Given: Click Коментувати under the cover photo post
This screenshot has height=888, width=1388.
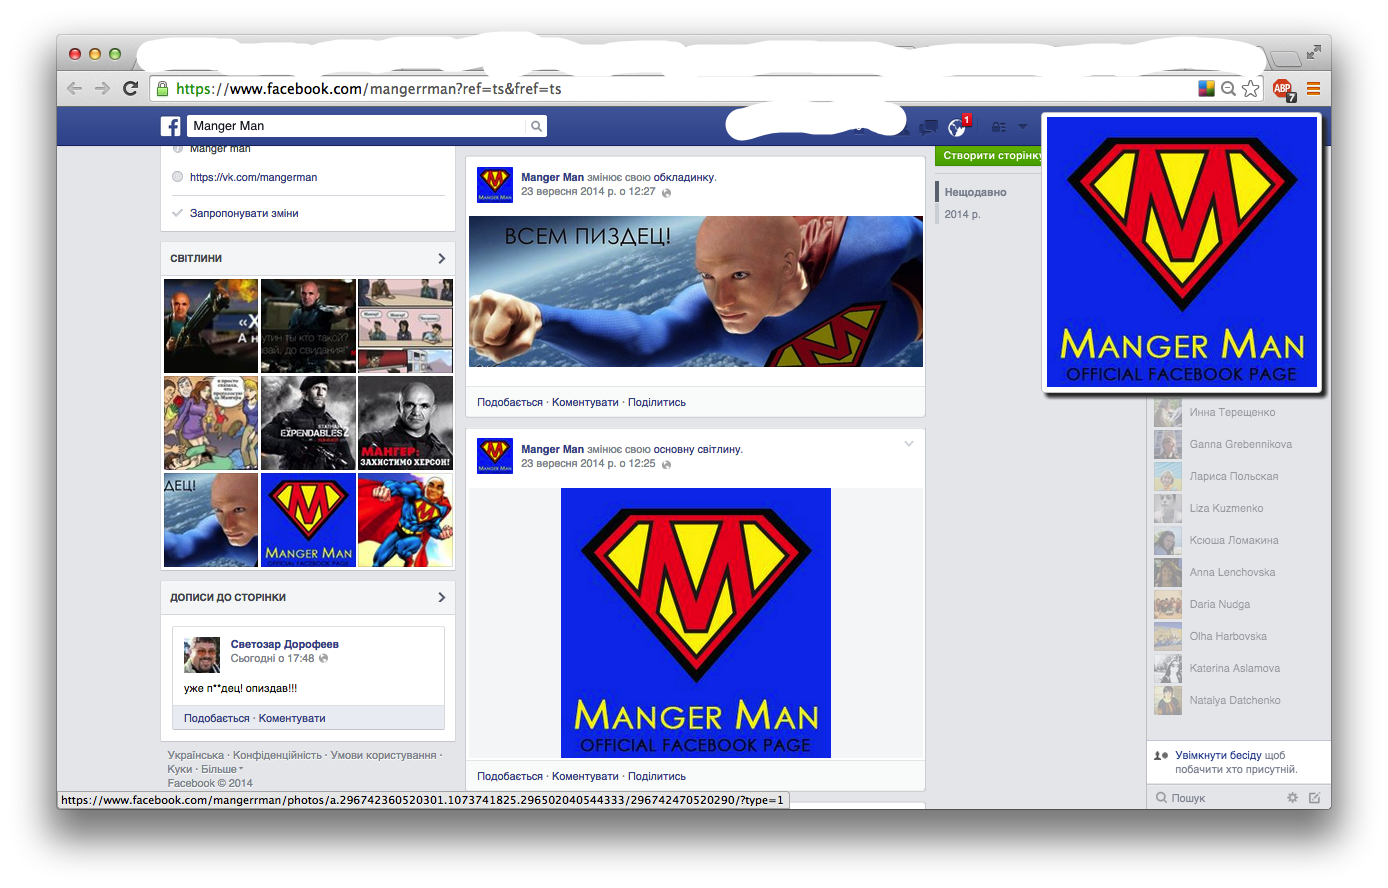Looking at the screenshot, I should [585, 402].
